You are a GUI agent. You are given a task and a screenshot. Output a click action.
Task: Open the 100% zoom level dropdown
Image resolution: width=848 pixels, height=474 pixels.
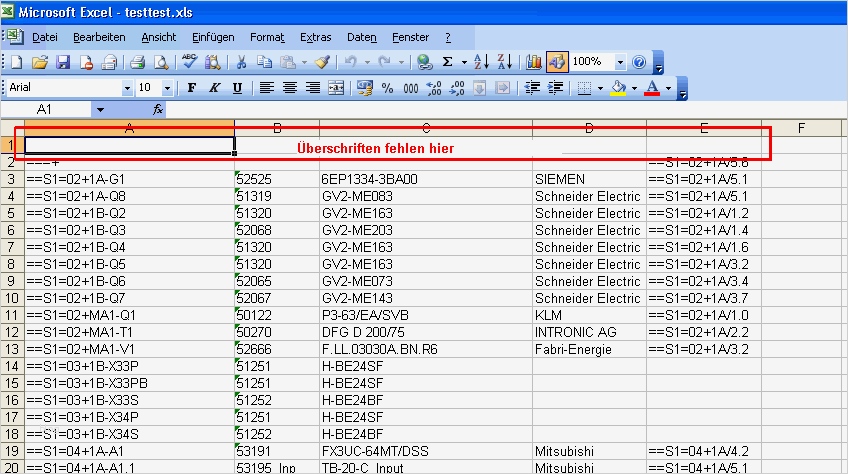[x=620, y=62]
